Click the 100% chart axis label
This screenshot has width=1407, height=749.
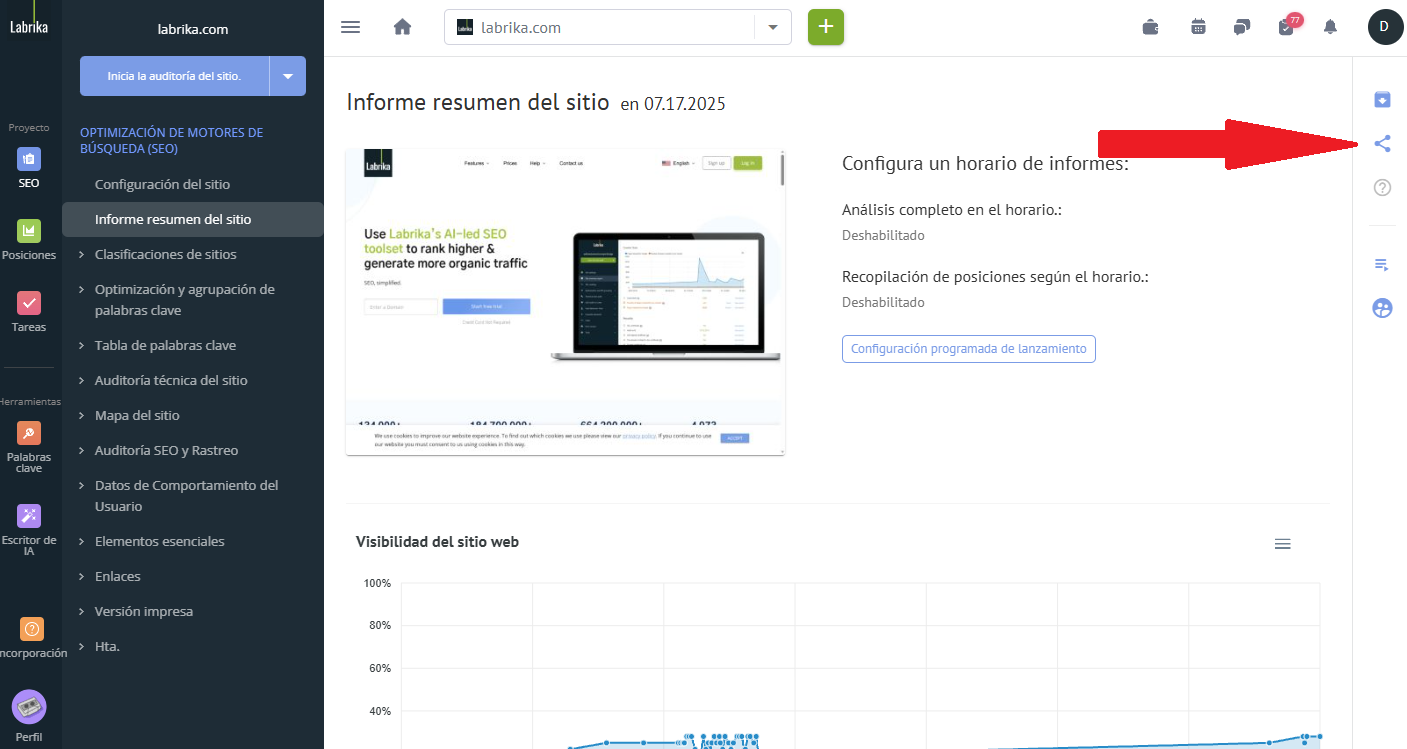pyautogui.click(x=376, y=583)
